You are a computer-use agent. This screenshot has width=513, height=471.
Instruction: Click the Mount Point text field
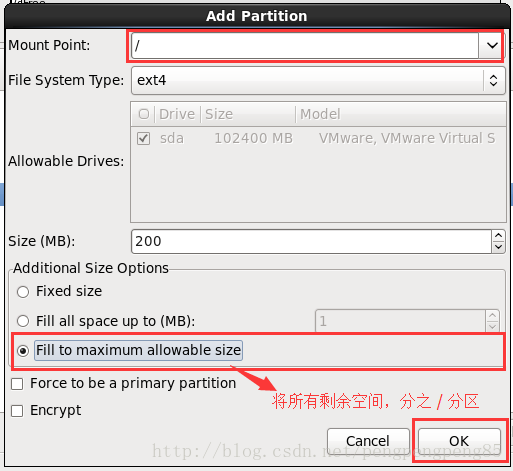tap(305, 45)
